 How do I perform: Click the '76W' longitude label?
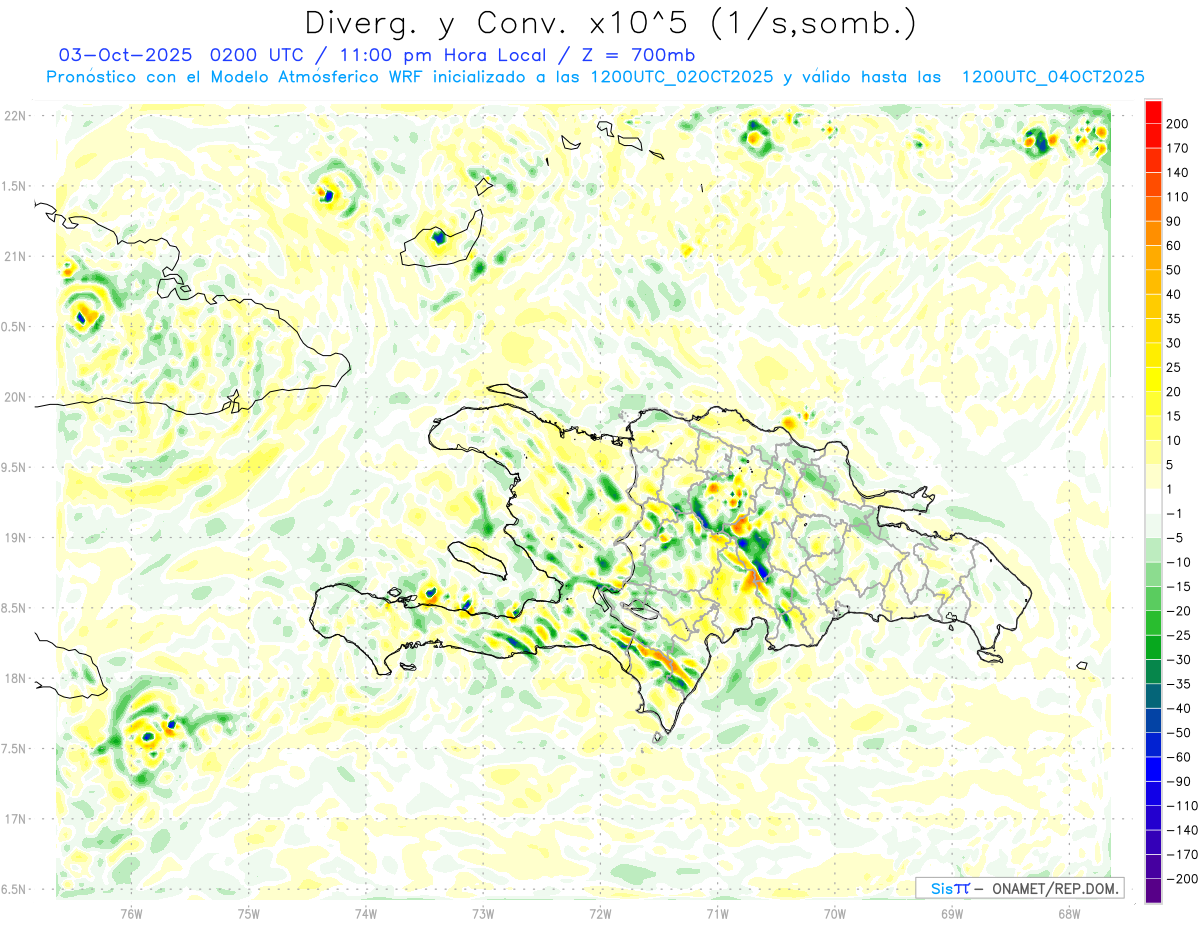(131, 912)
